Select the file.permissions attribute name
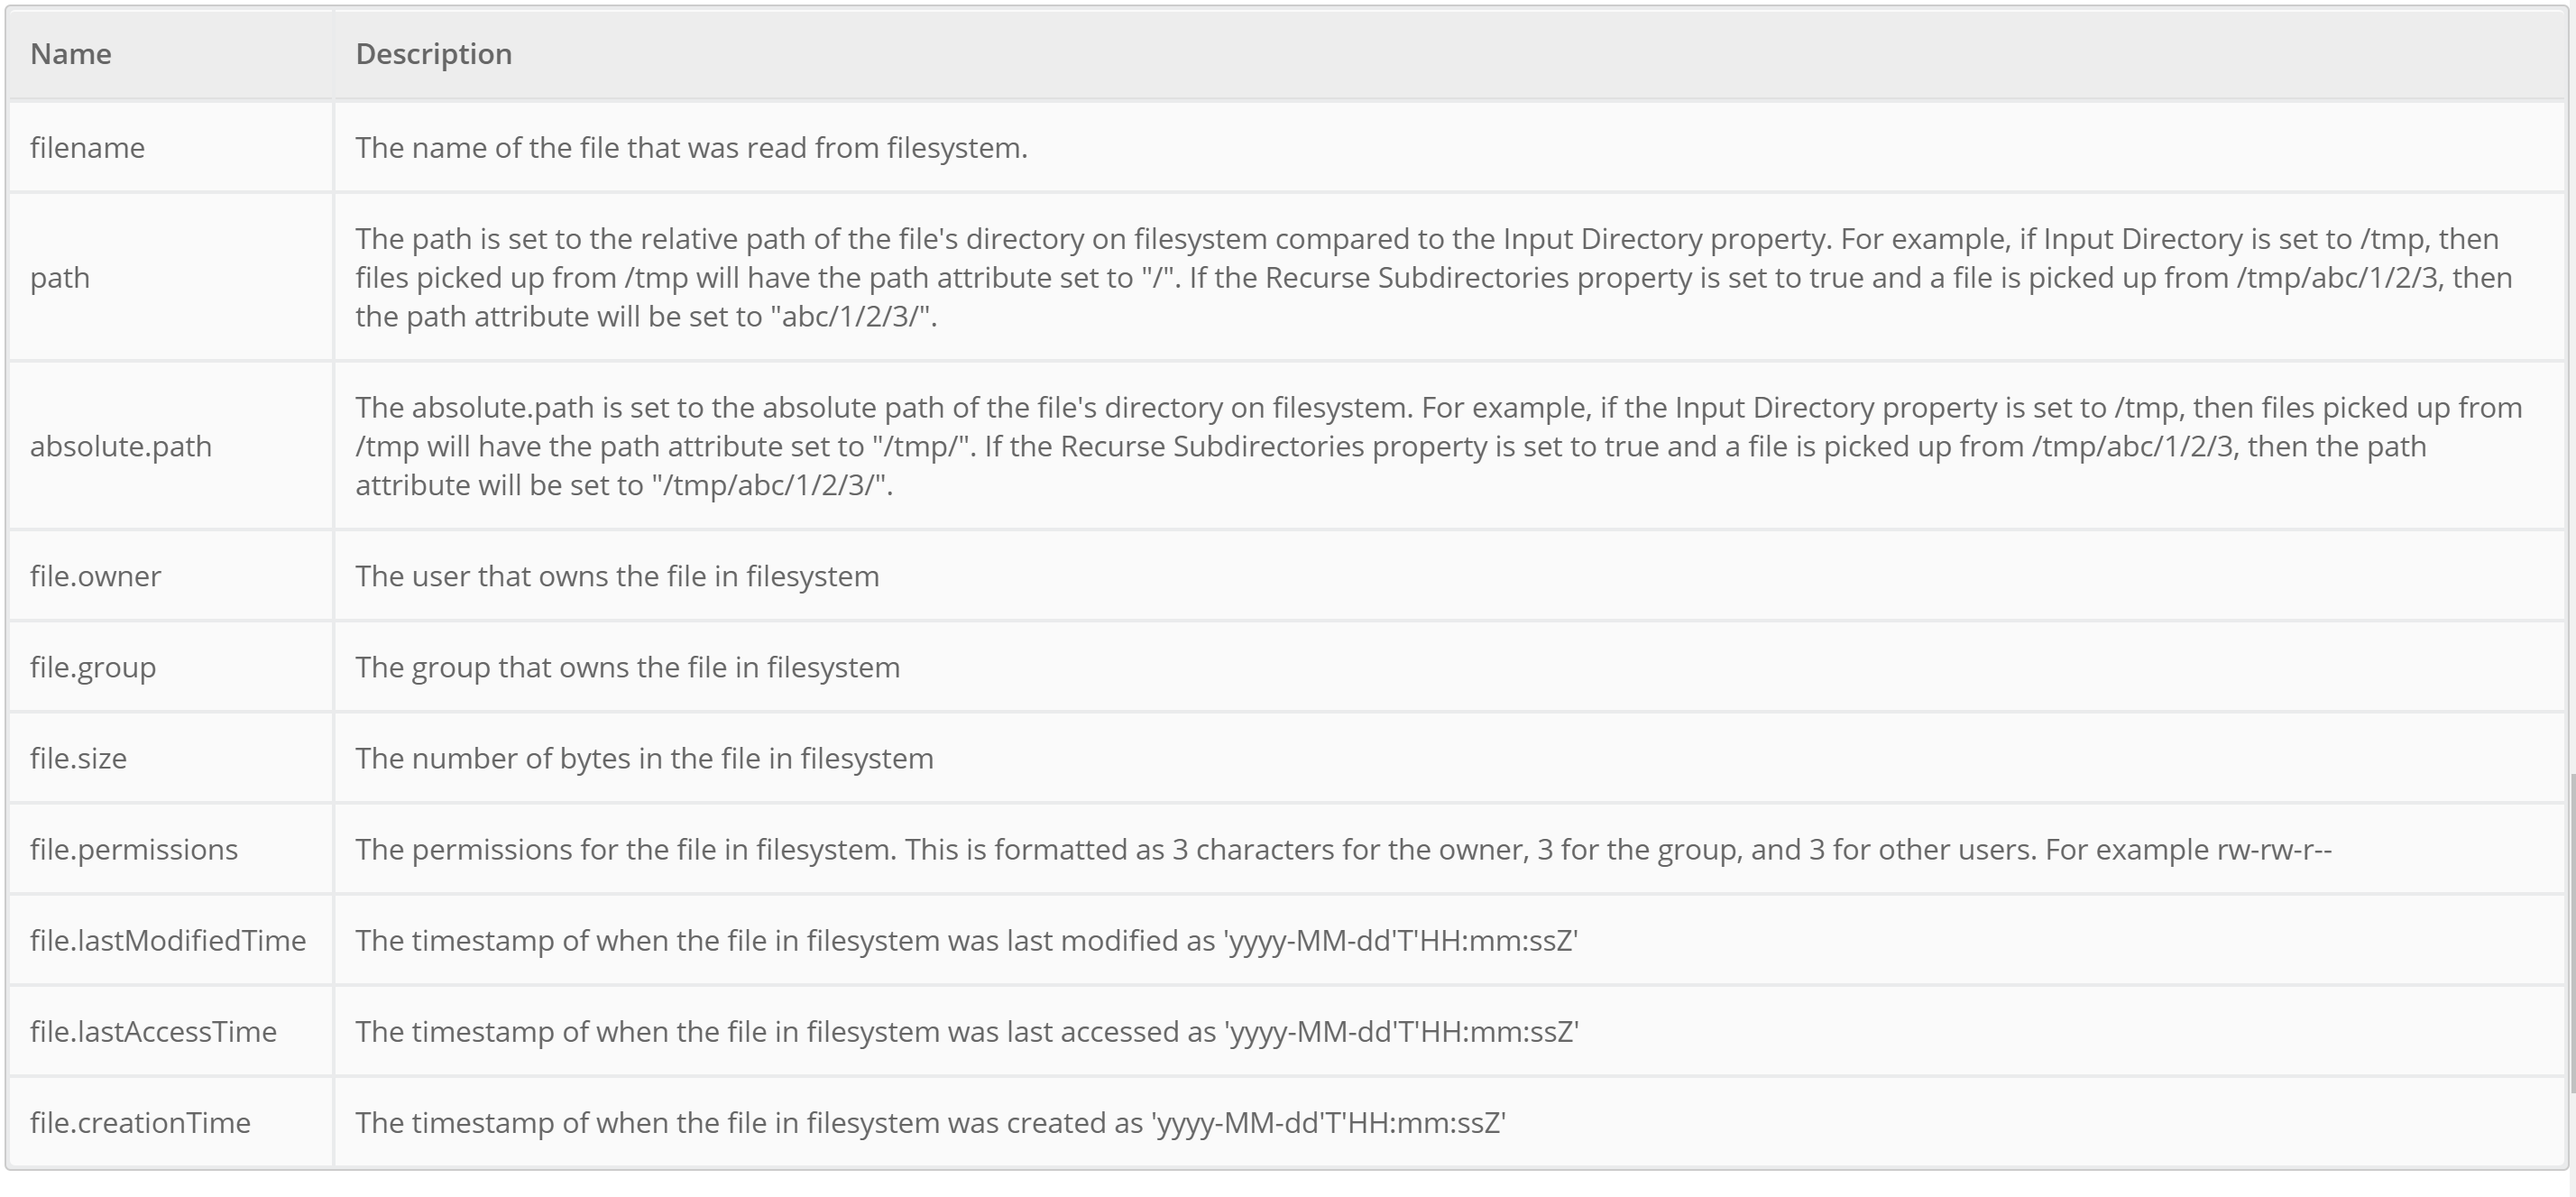 [134, 849]
